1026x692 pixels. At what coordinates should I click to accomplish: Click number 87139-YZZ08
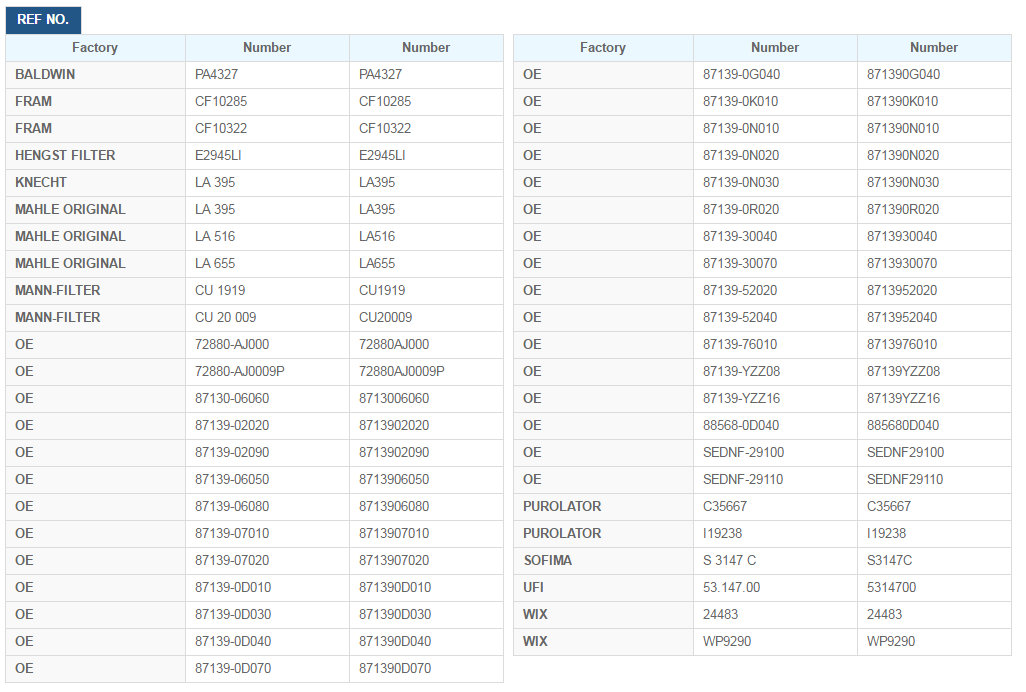[x=742, y=372]
